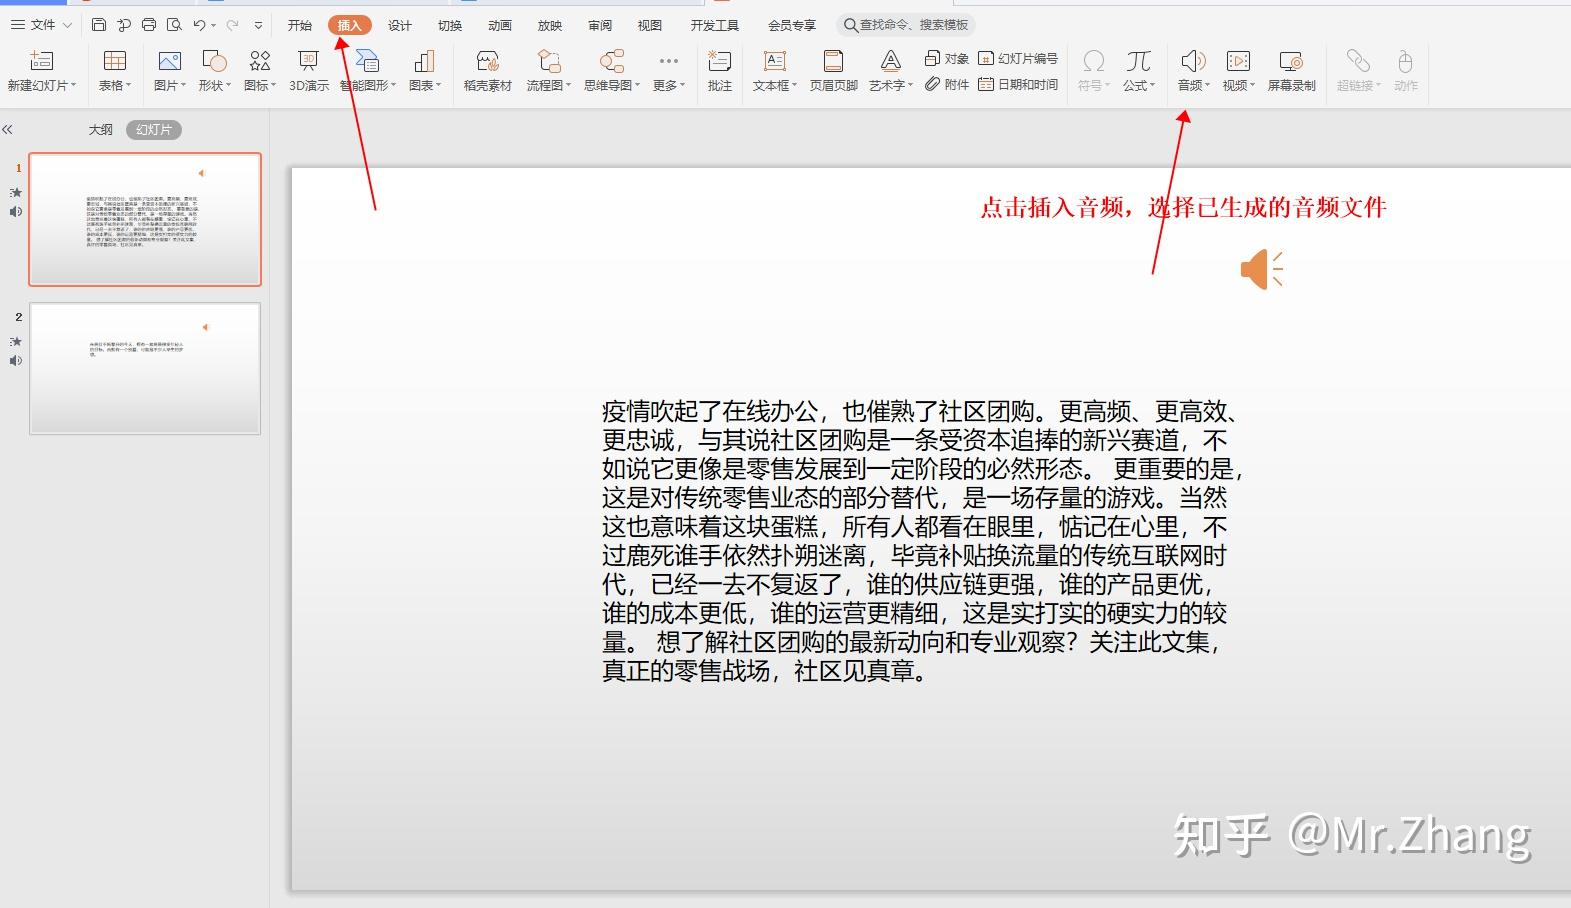
Task: Click the 3D演示 icon
Action: point(308,61)
